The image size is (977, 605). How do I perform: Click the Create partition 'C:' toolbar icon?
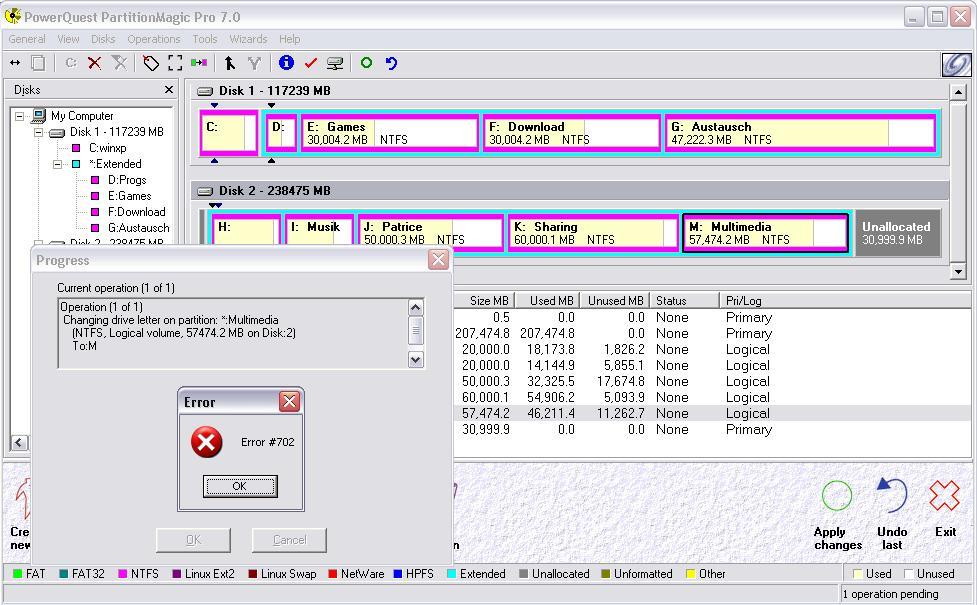[71, 63]
